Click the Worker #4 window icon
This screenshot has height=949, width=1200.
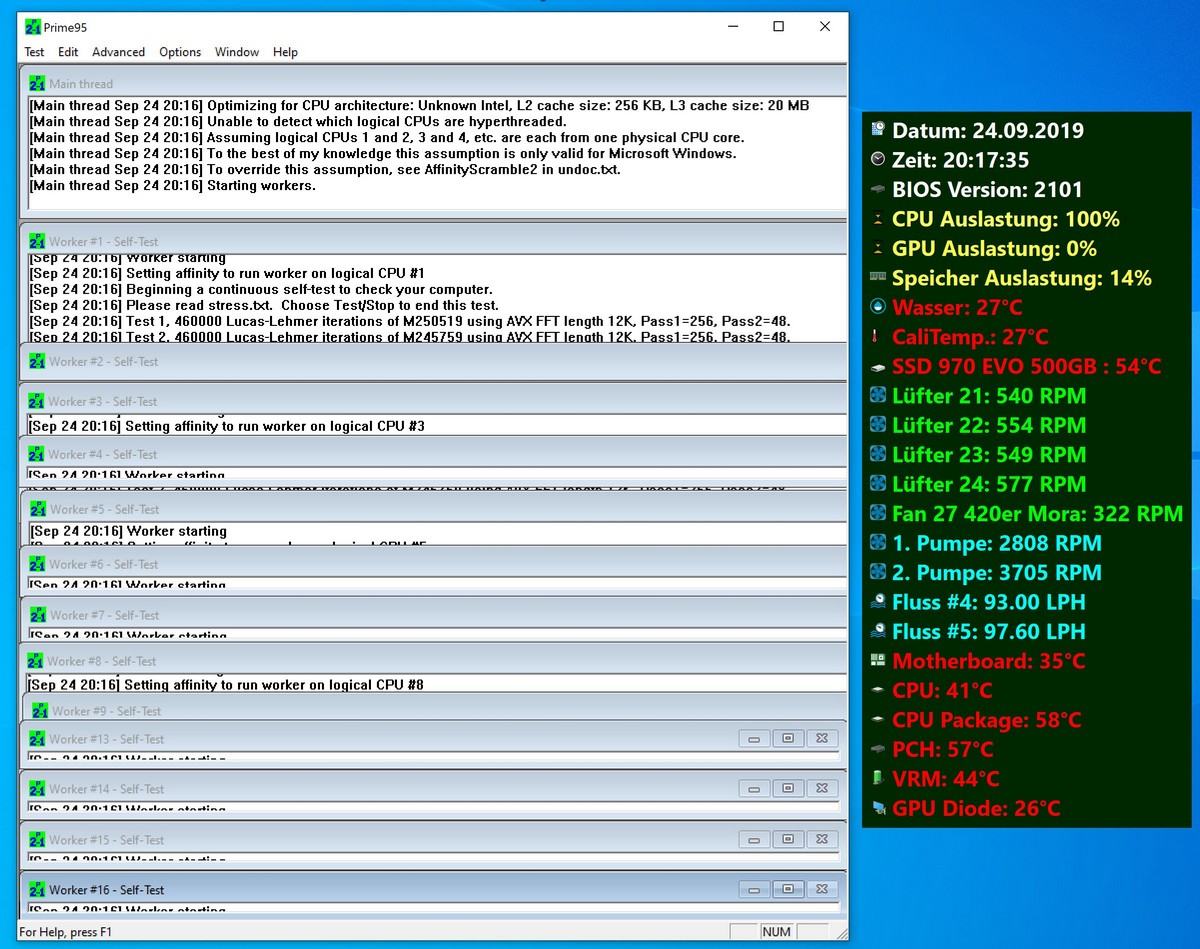pos(37,454)
